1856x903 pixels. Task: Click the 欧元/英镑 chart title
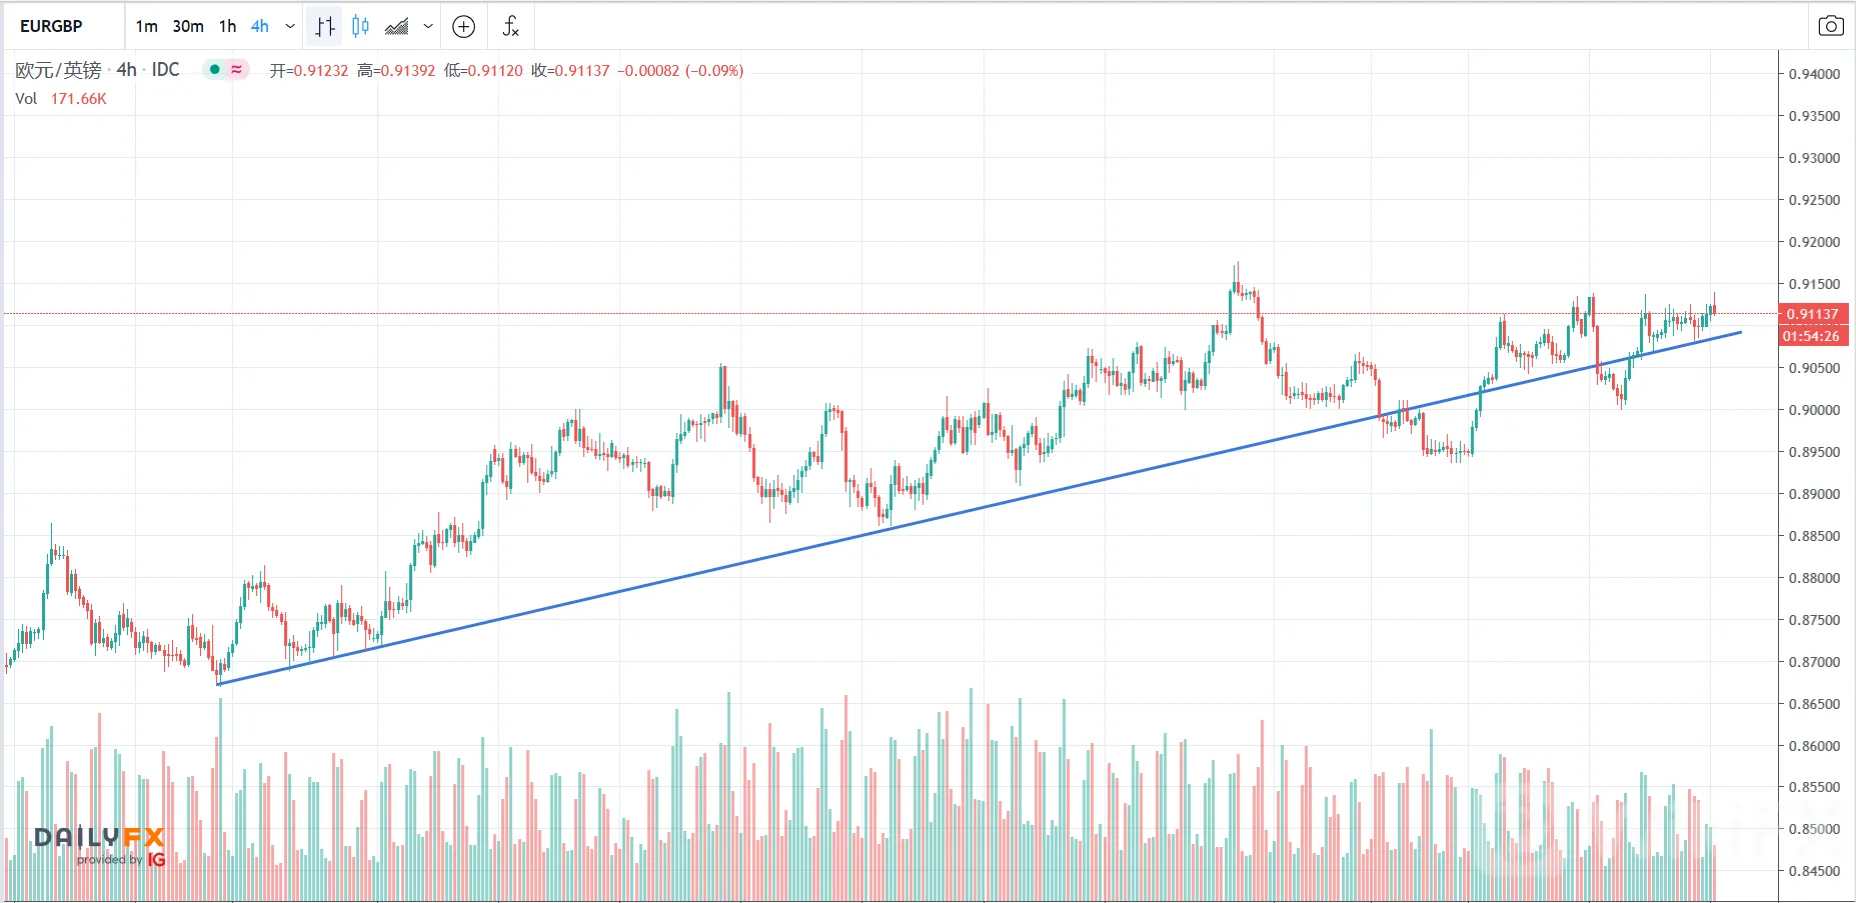point(58,70)
